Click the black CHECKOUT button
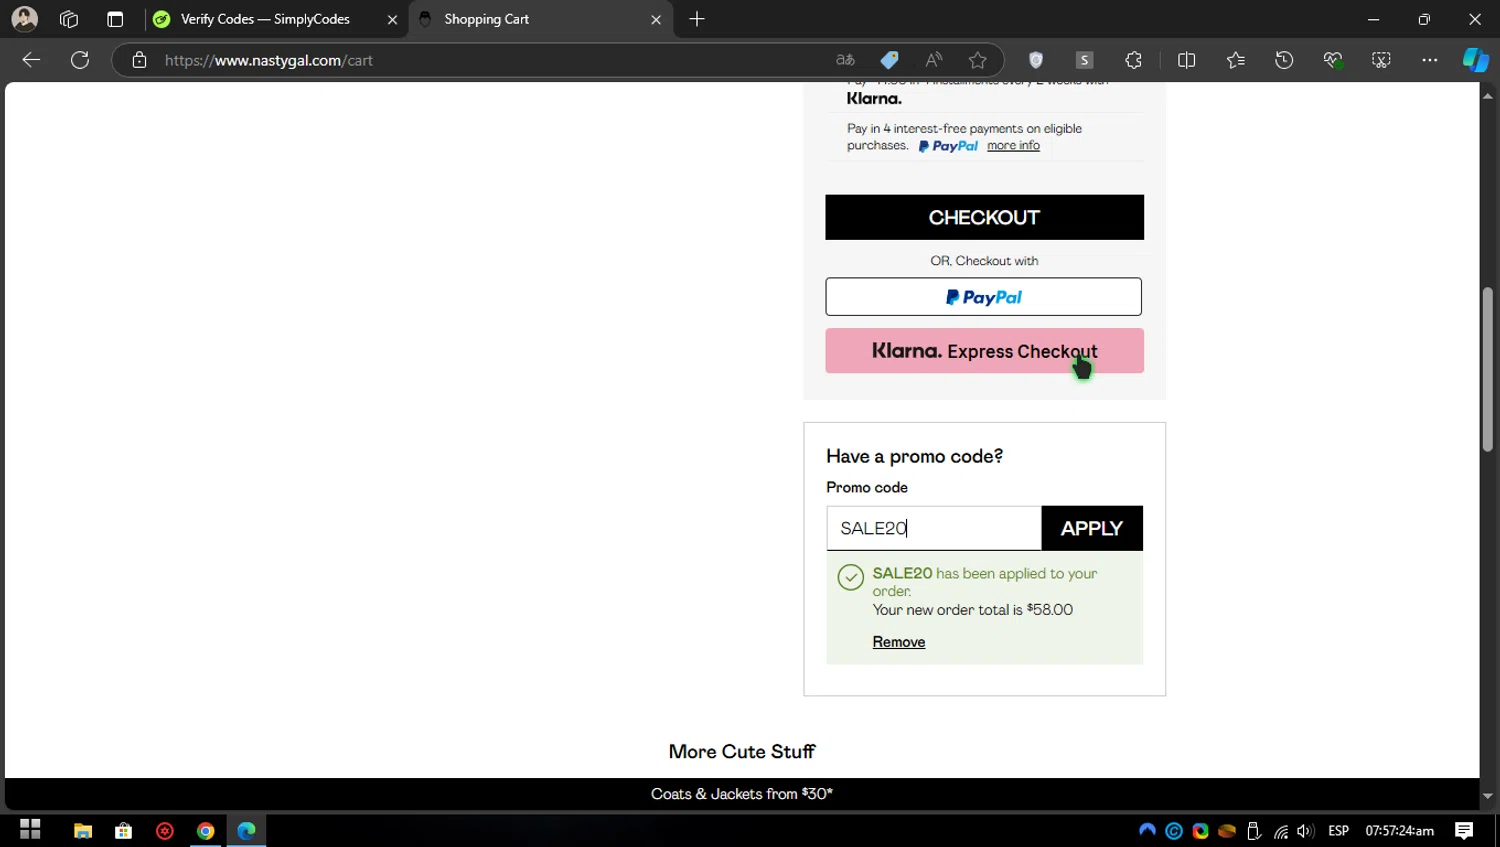1500x847 pixels. [x=984, y=217]
